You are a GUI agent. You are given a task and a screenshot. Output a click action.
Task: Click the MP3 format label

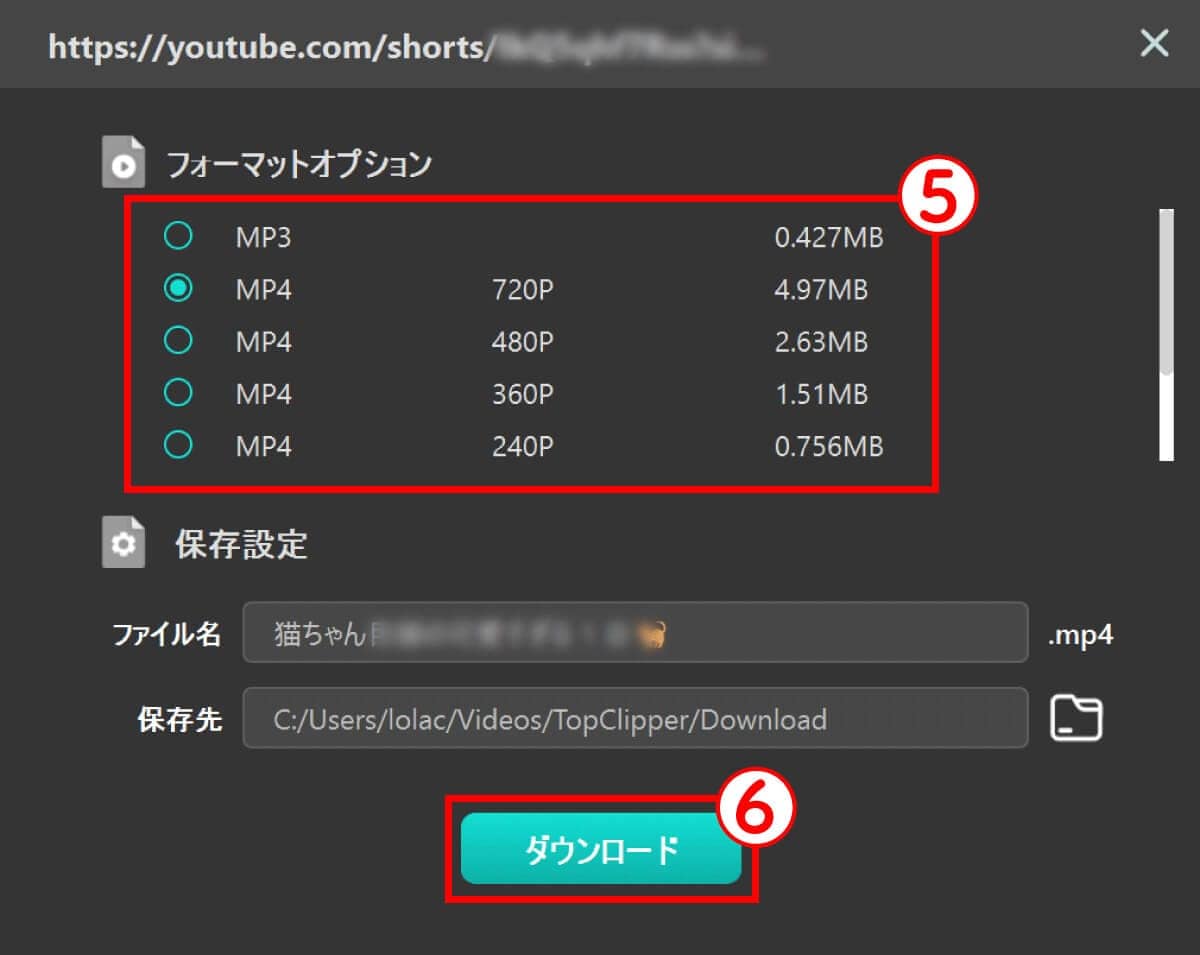[x=263, y=238]
